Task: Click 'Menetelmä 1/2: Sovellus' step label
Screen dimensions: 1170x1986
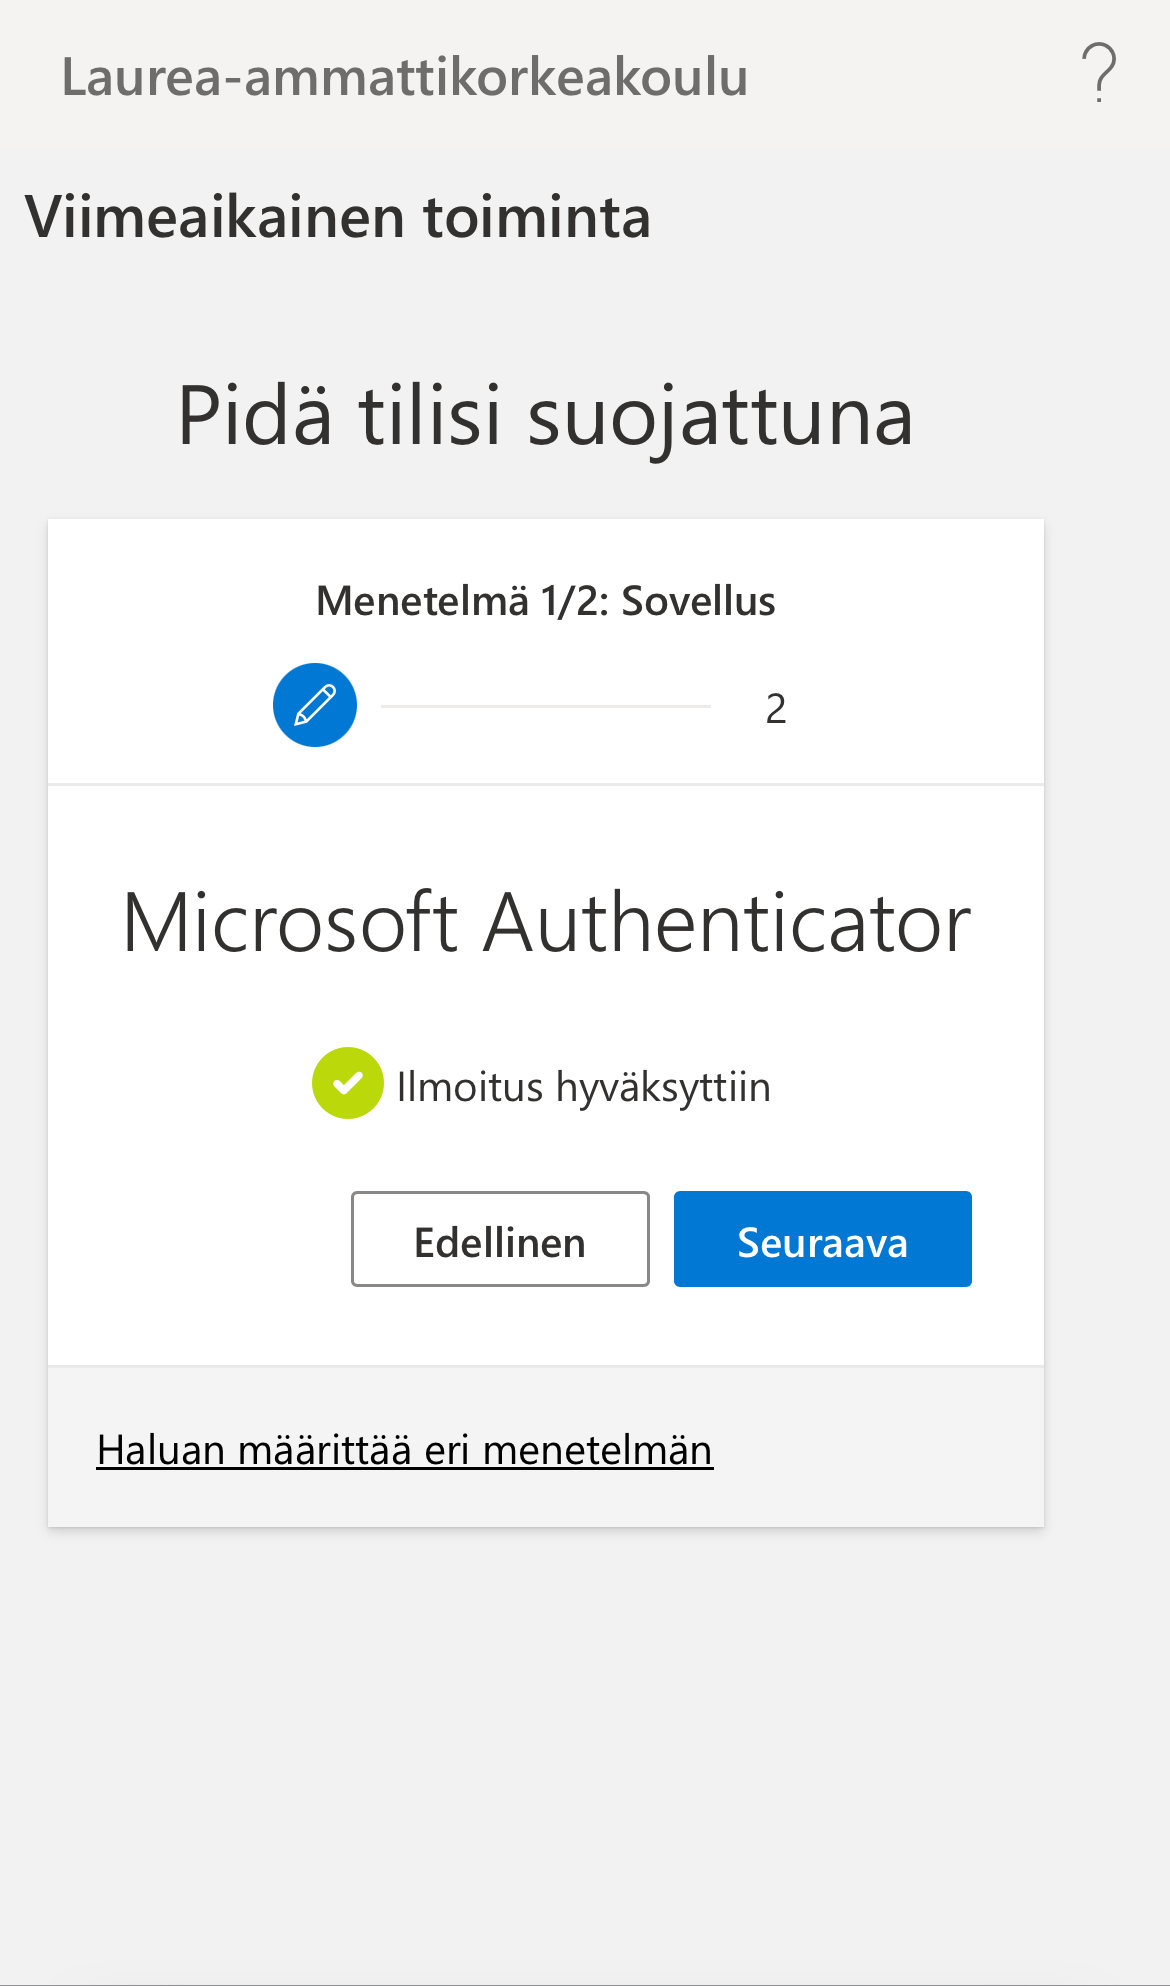Action: (x=545, y=601)
